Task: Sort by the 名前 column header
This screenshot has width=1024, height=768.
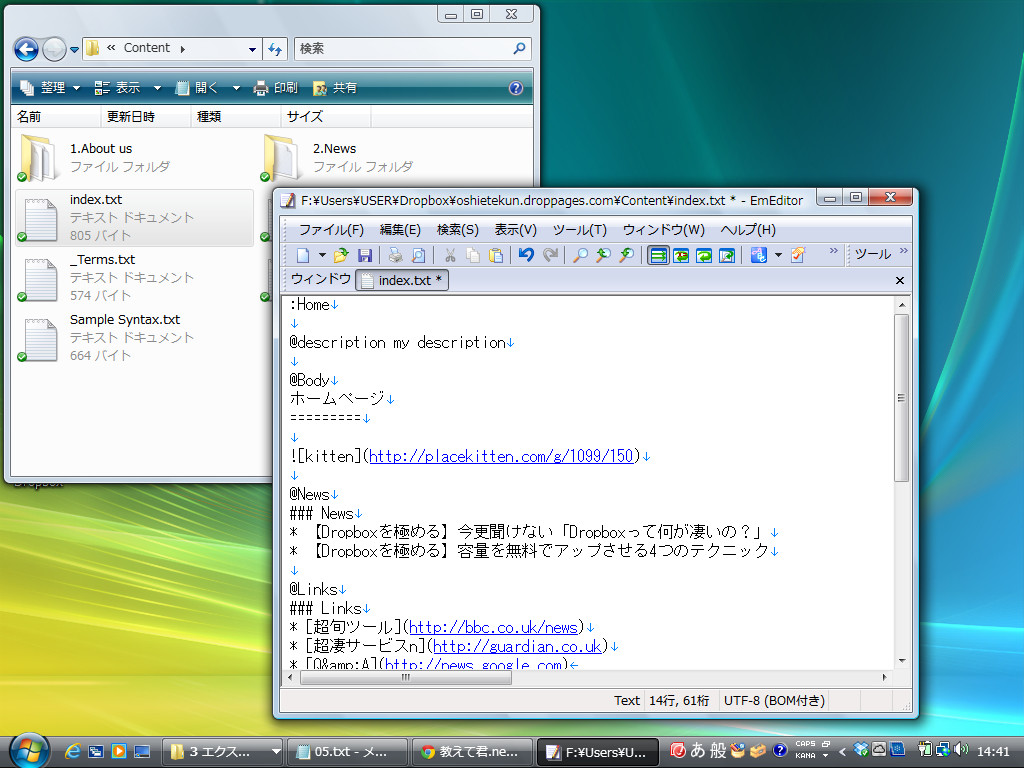Action: click(56, 117)
